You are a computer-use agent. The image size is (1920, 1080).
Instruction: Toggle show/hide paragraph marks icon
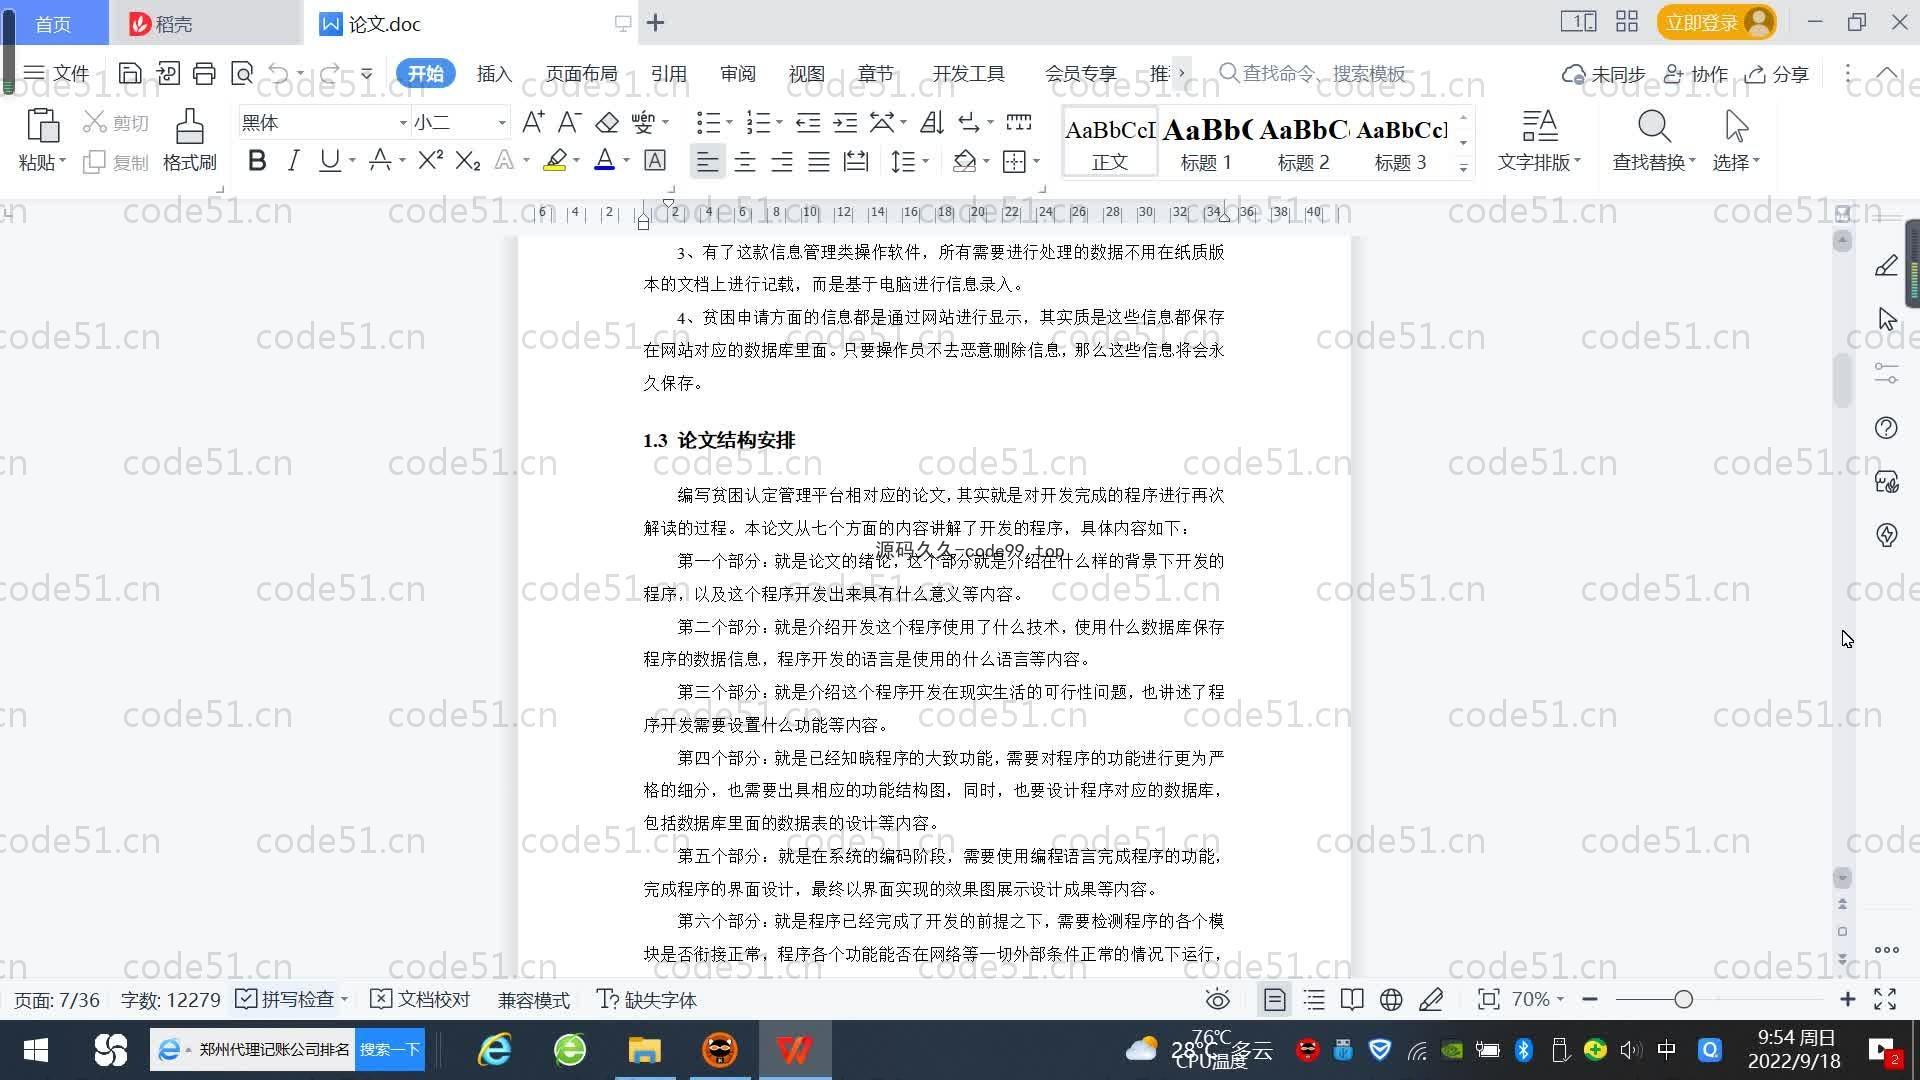click(968, 122)
